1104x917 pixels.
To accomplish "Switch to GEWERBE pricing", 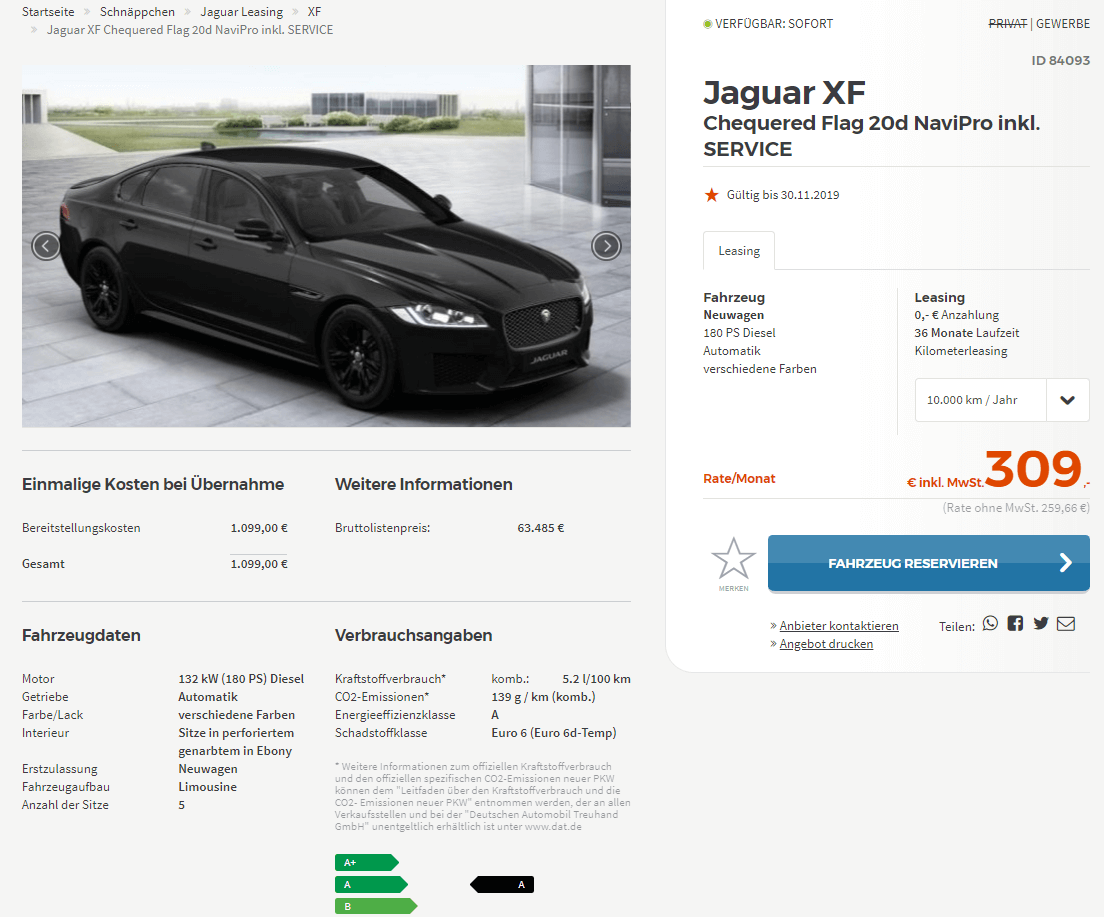I will [x=1062, y=23].
